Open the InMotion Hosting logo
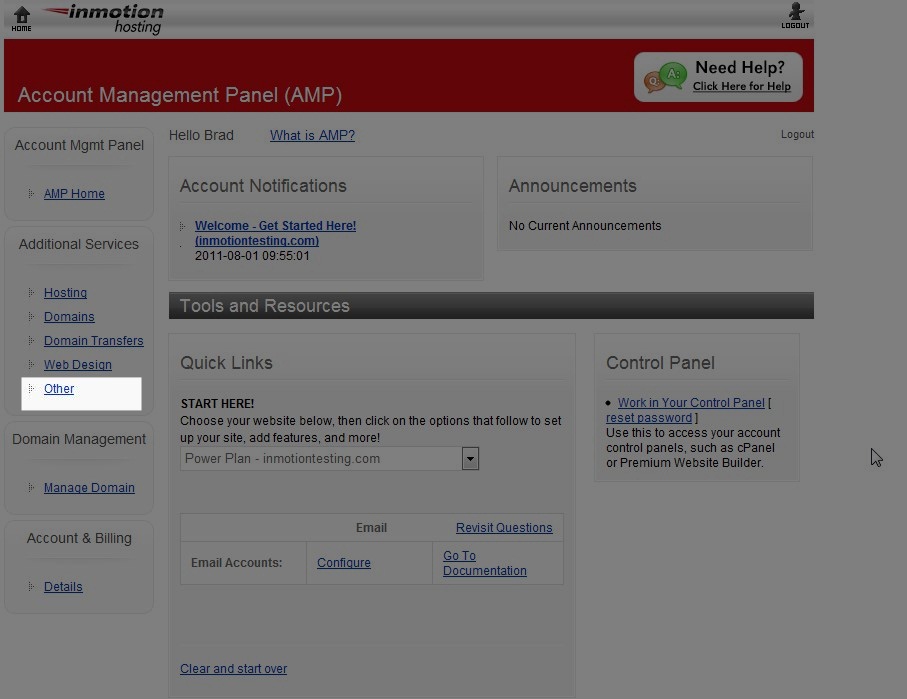 click(x=104, y=19)
